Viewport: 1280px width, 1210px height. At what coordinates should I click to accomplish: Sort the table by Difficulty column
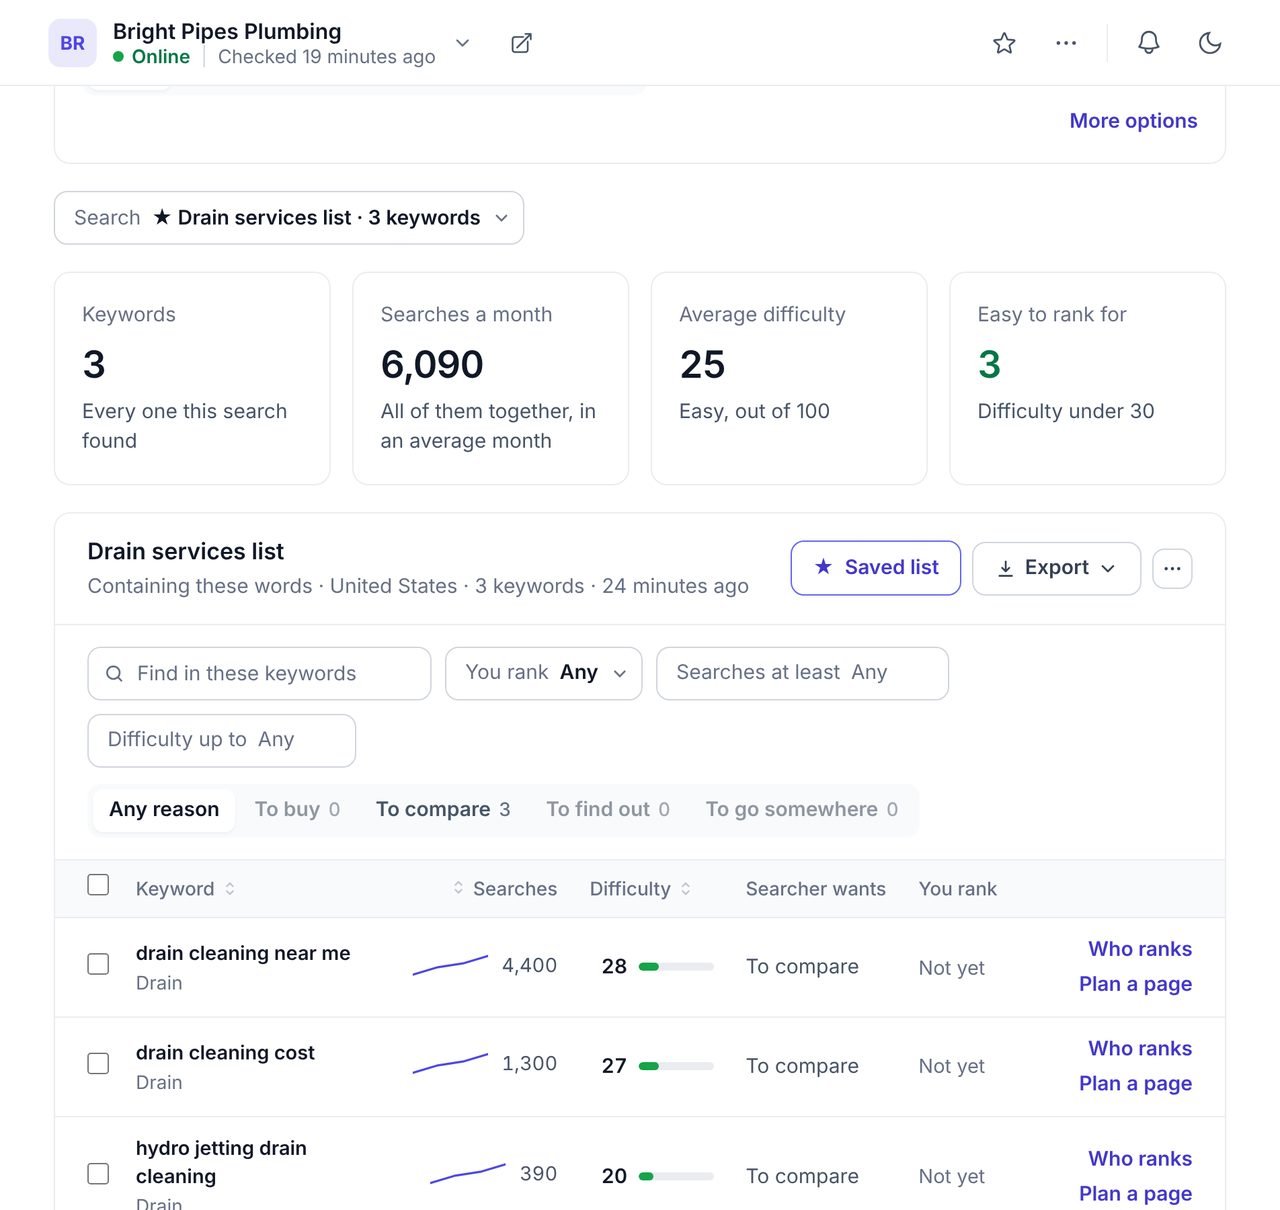click(x=640, y=889)
